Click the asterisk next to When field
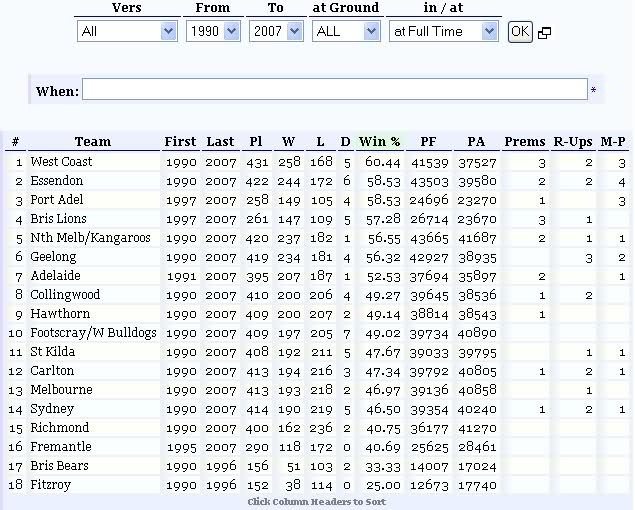 pyautogui.click(x=593, y=92)
